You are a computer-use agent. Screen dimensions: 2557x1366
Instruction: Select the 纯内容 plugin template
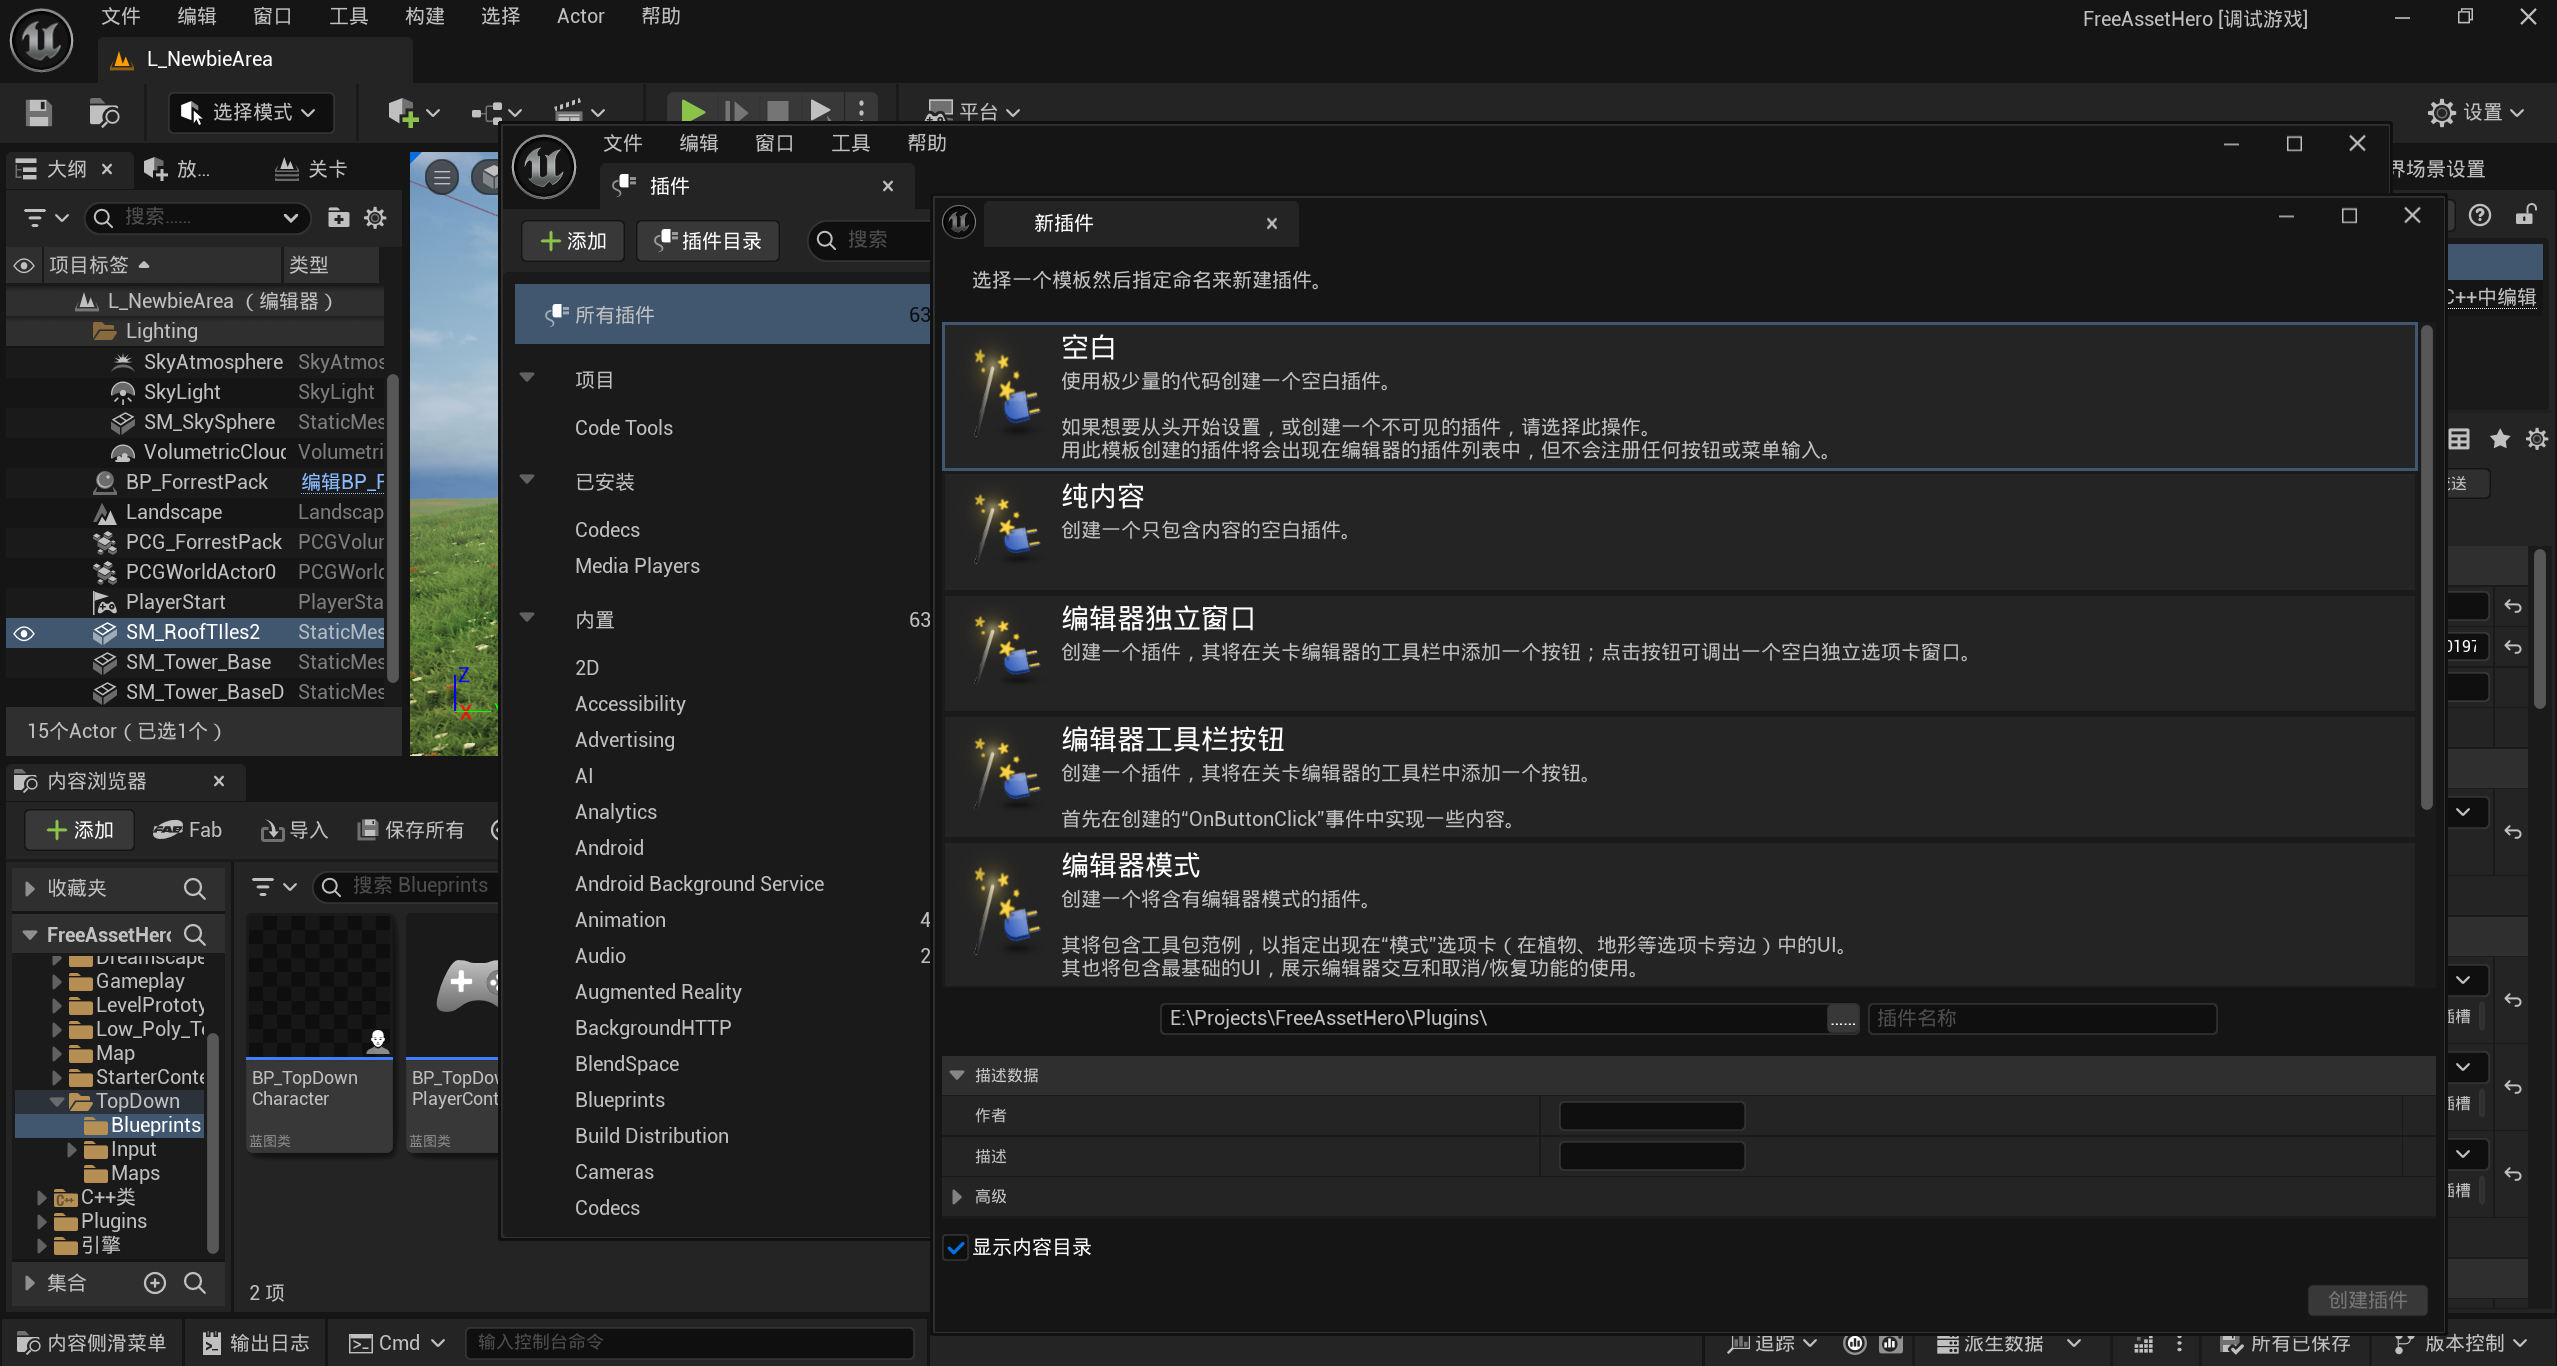(1679, 531)
